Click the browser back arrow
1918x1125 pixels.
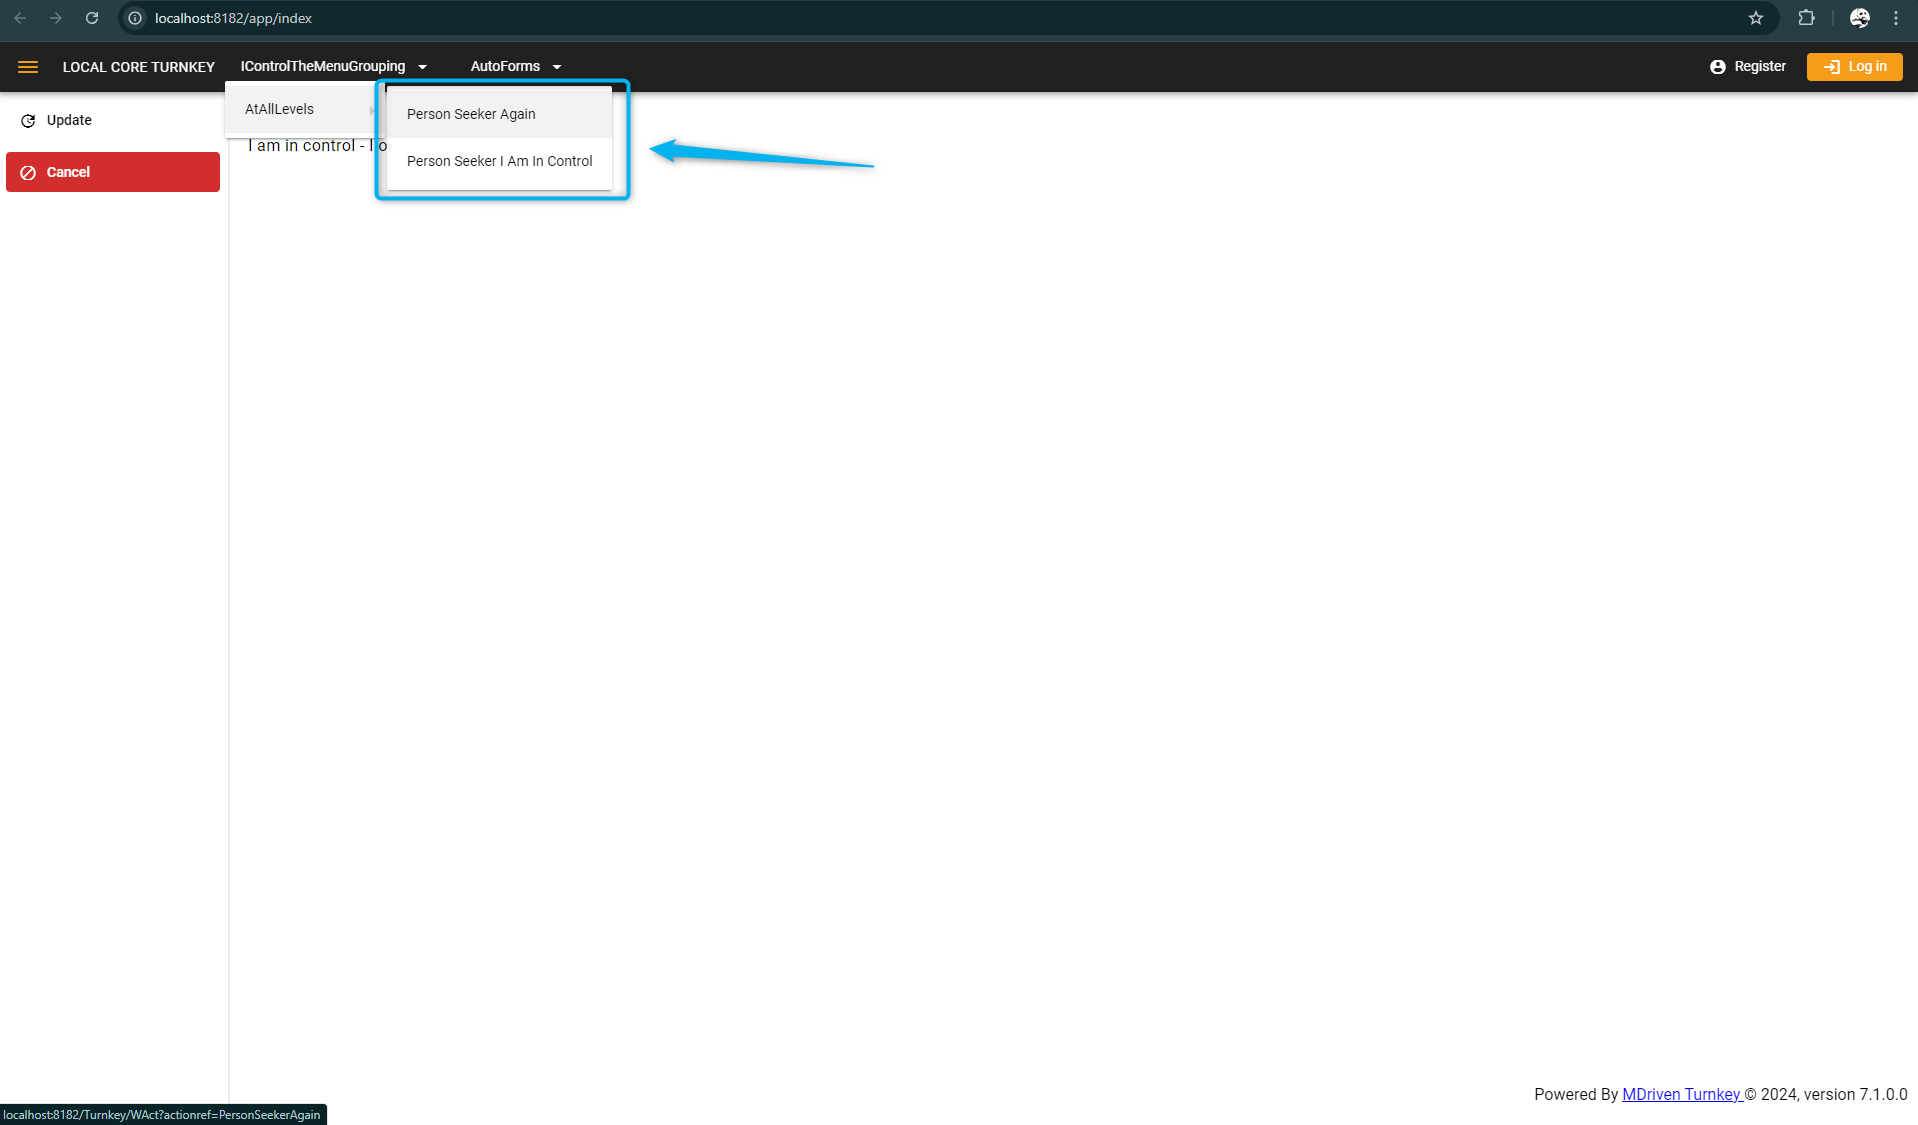[x=20, y=18]
